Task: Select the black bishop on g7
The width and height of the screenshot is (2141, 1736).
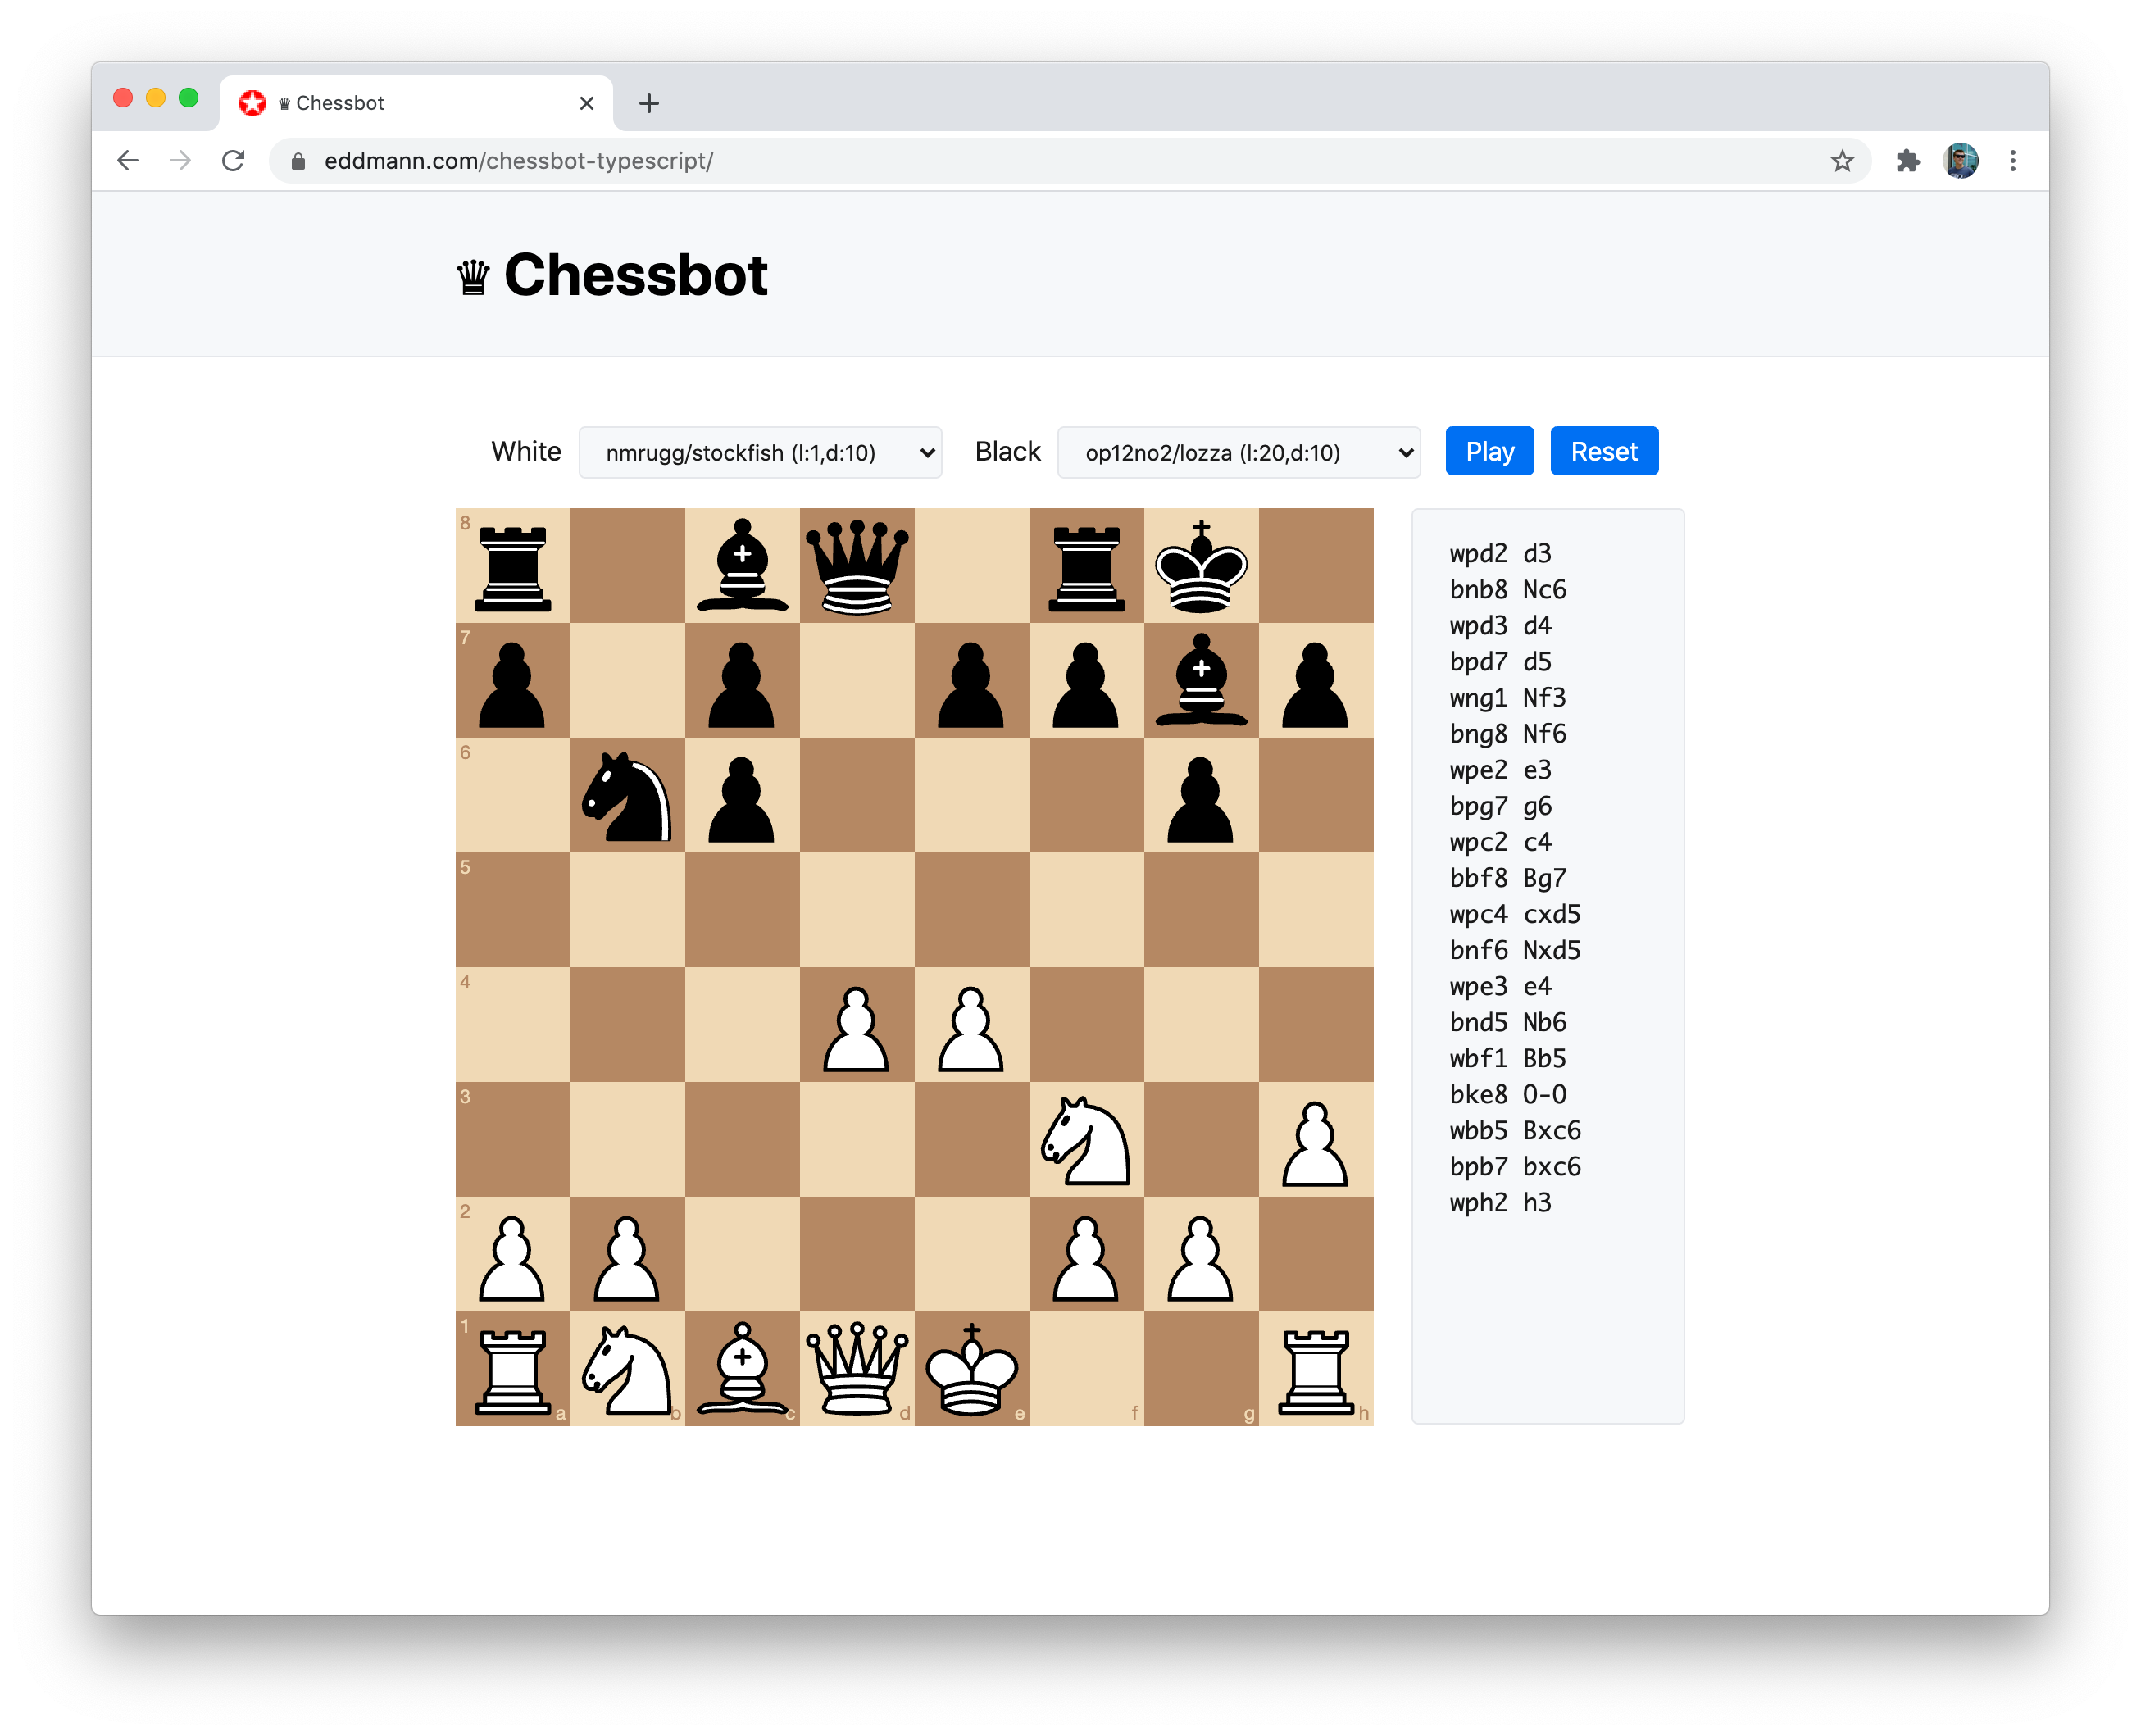Action: (1201, 681)
